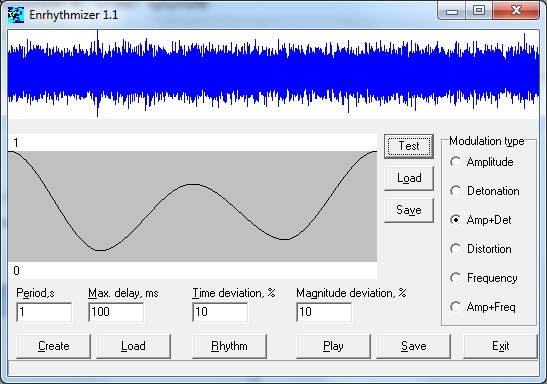Click the 'Max. delay, ms' label
The height and width of the screenshot is (384, 547).
pyautogui.click(x=123, y=293)
